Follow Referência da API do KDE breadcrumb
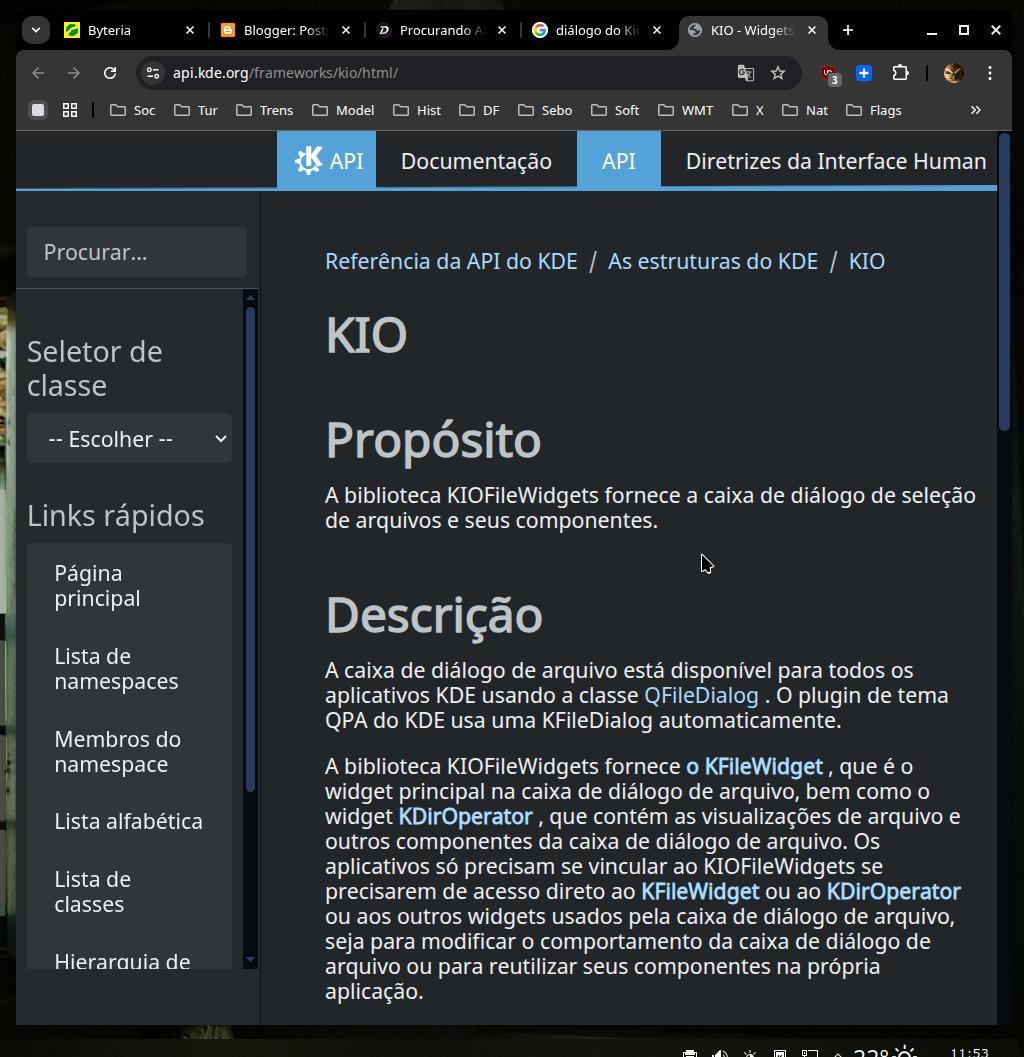Image resolution: width=1024 pixels, height=1057 pixels. (451, 261)
